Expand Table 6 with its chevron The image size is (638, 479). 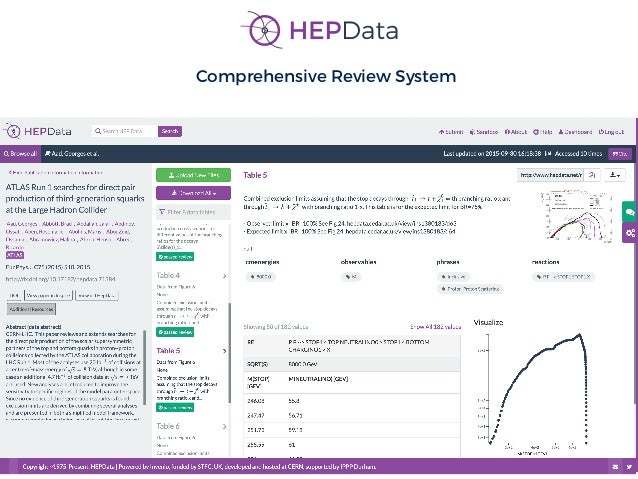pos(225,427)
